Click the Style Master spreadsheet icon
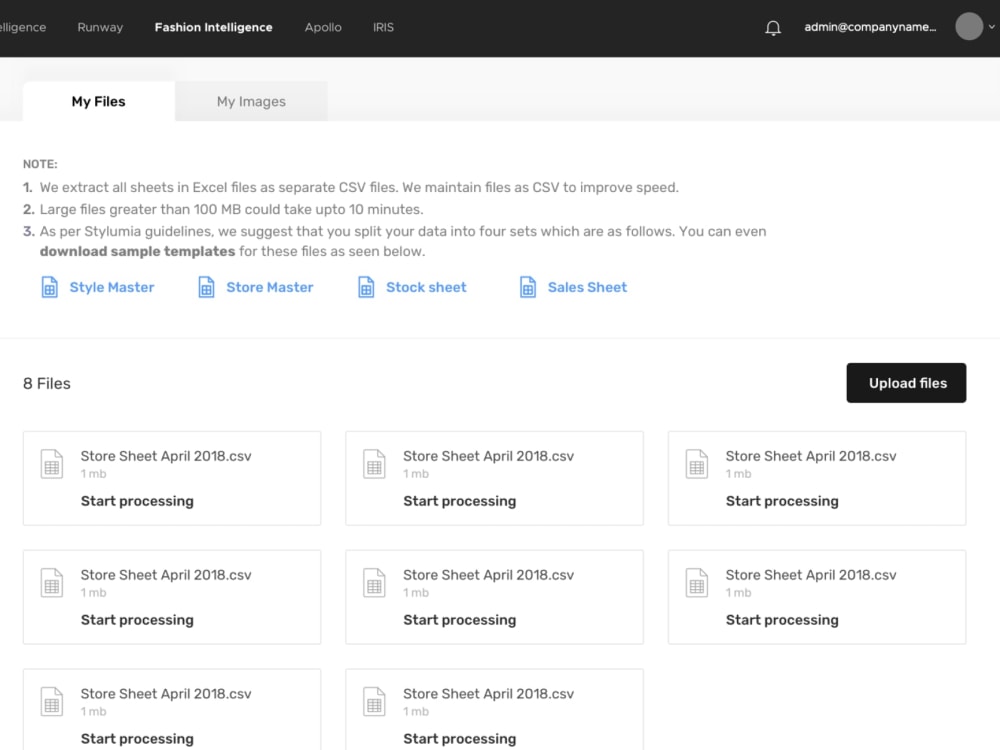Image resolution: width=1000 pixels, height=750 pixels. click(x=50, y=287)
